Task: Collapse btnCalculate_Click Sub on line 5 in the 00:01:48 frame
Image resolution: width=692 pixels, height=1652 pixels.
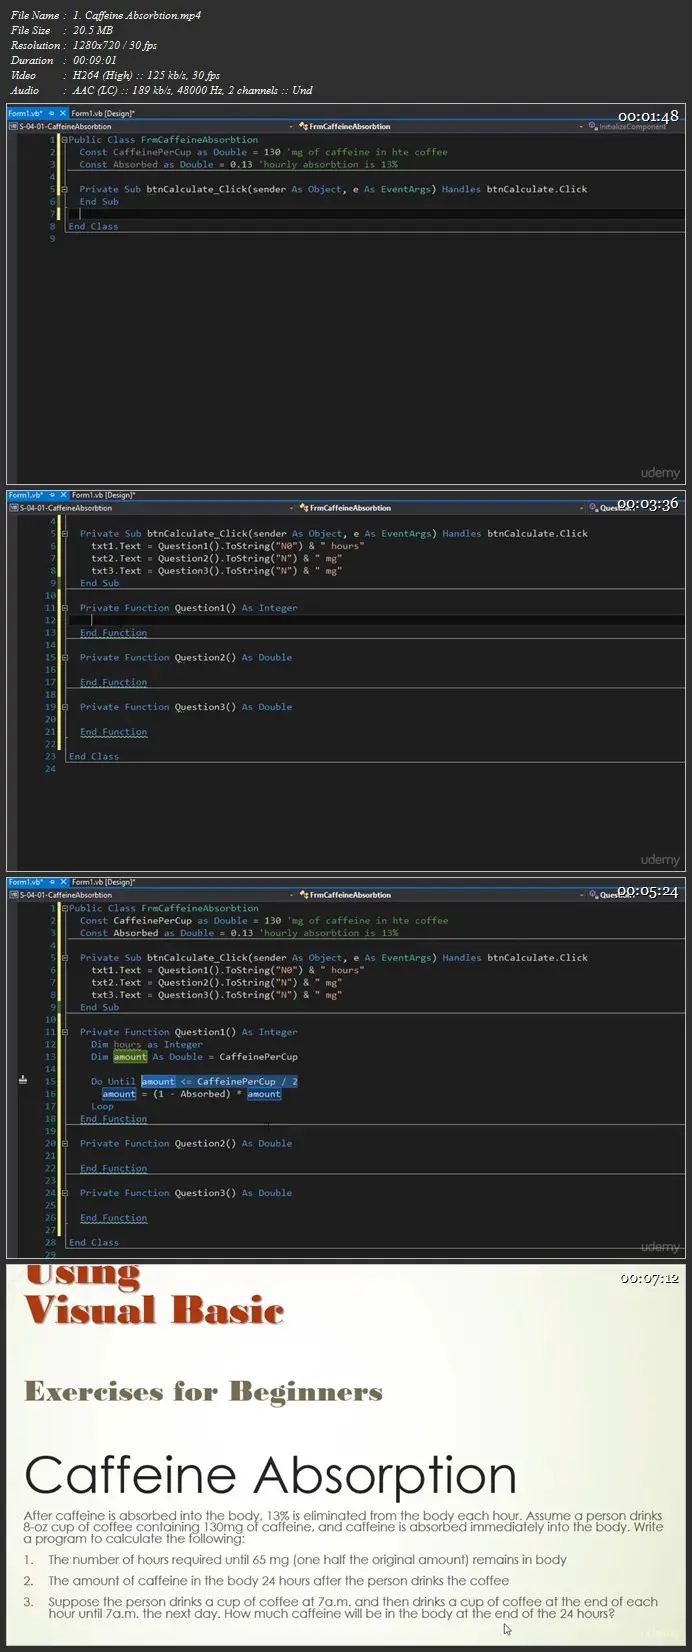Action: pos(64,189)
